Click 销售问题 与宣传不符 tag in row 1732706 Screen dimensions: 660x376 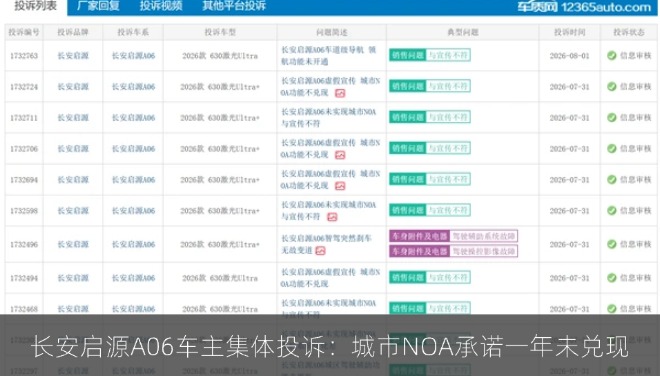pyautogui.click(x=430, y=148)
